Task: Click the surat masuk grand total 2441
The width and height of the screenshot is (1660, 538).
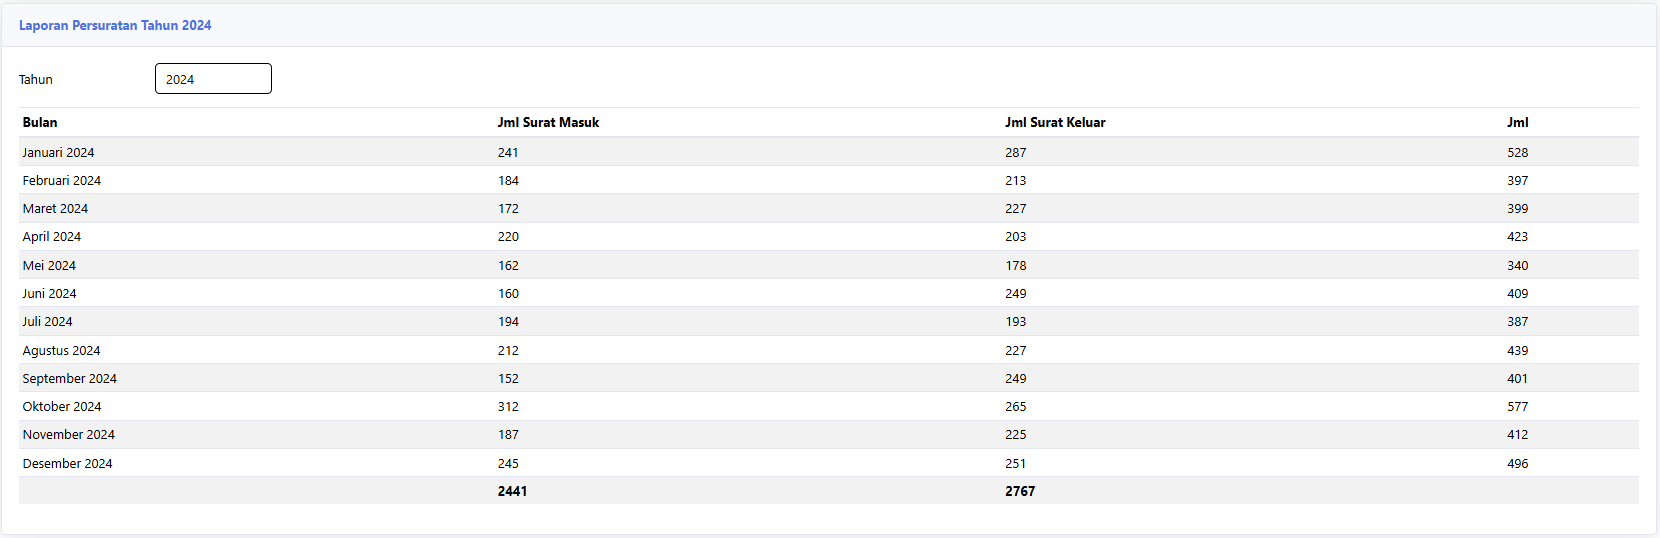Action: 512,491
